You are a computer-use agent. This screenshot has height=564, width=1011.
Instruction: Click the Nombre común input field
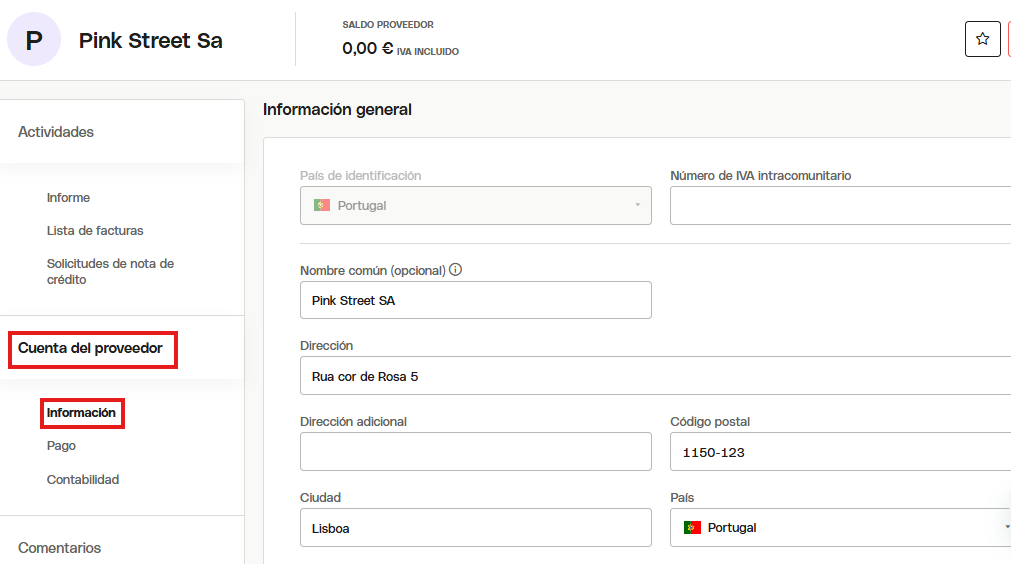click(475, 300)
